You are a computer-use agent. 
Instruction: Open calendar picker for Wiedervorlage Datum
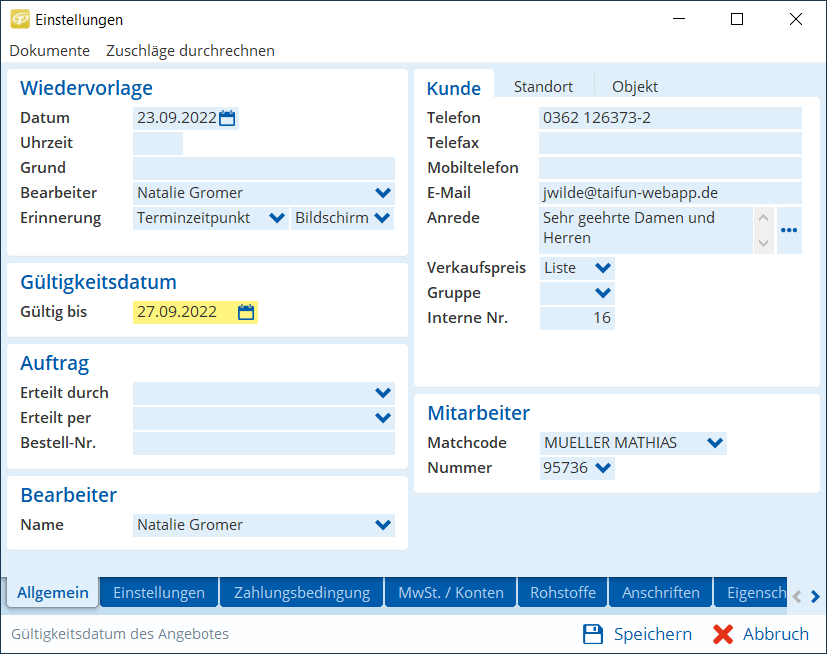(227, 118)
